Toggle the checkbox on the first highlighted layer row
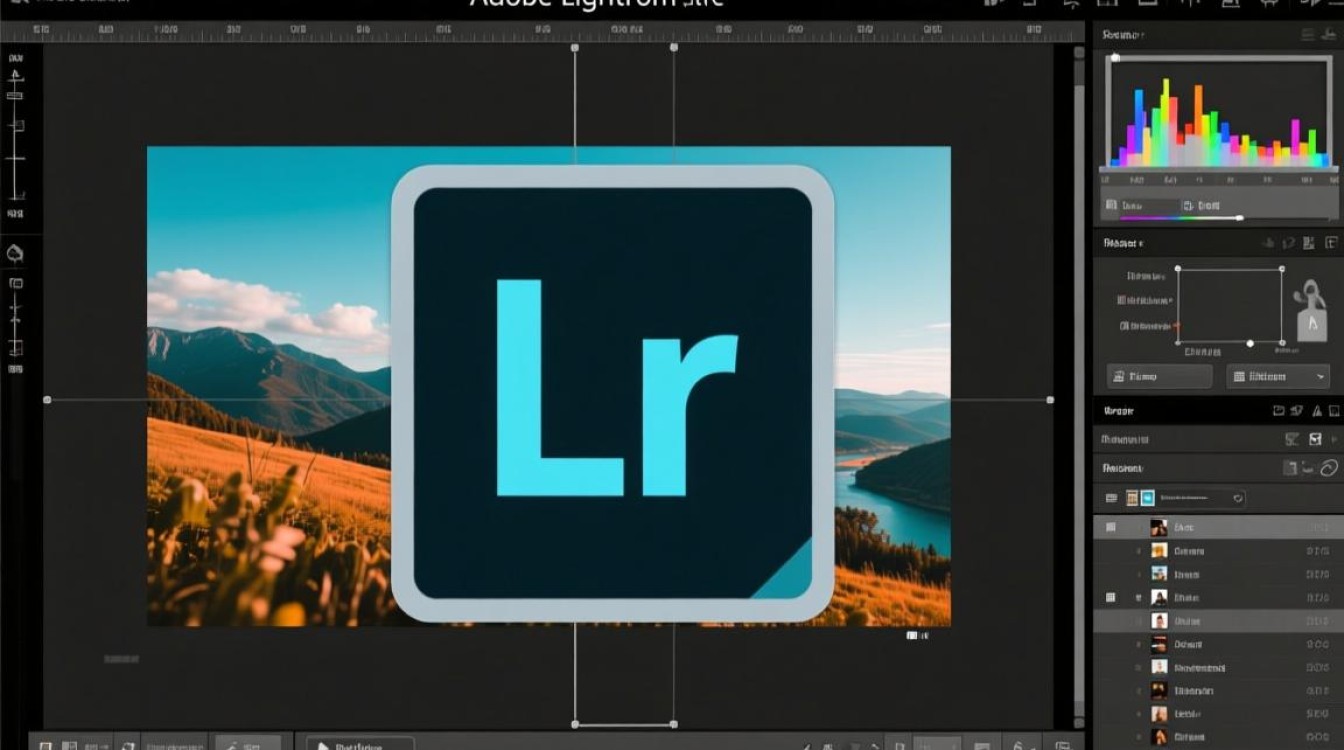This screenshot has width=1344, height=750. click(1110, 527)
